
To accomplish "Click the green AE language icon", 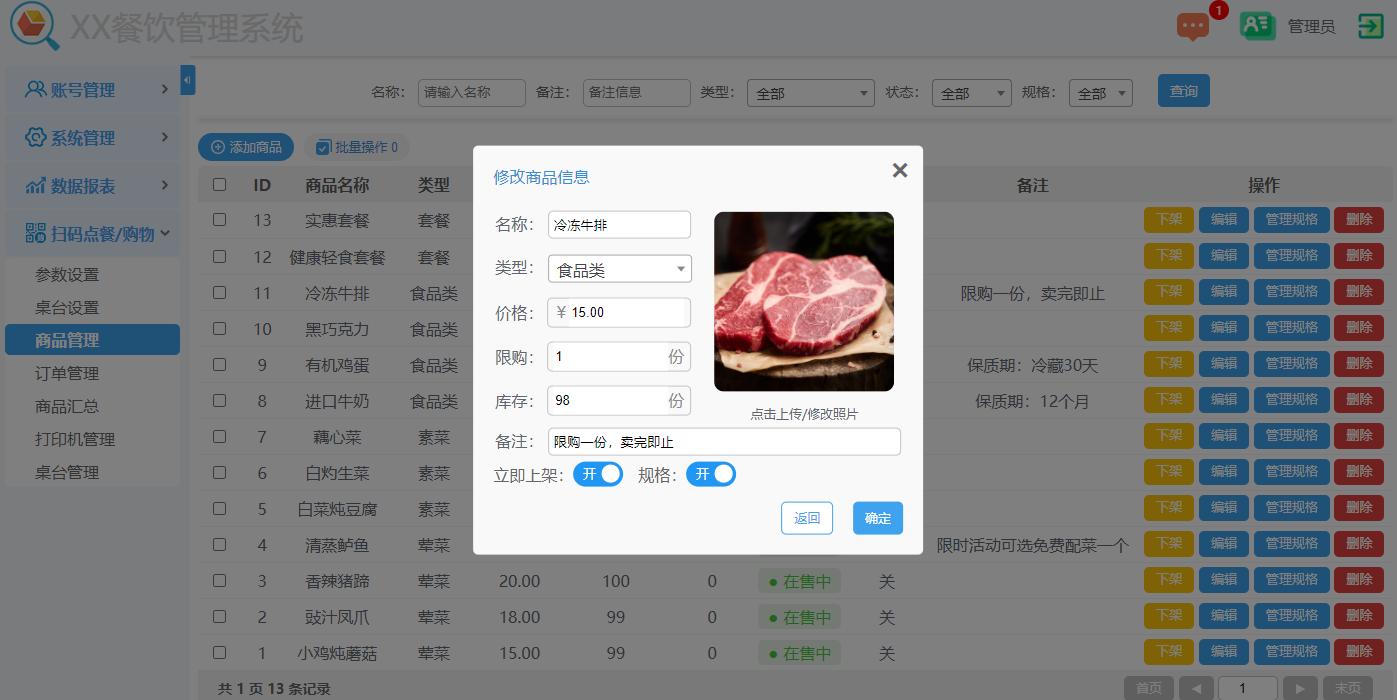I will tap(1257, 25).
